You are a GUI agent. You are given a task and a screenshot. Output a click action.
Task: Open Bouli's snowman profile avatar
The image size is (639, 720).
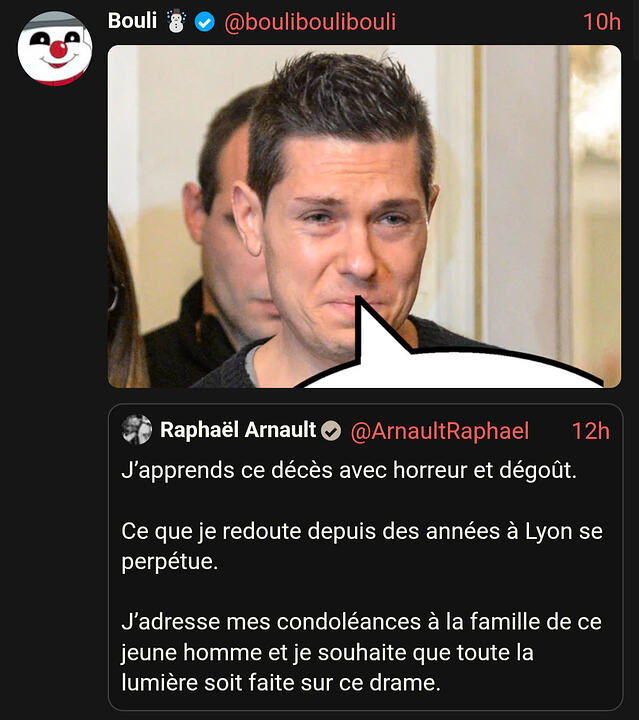point(55,48)
